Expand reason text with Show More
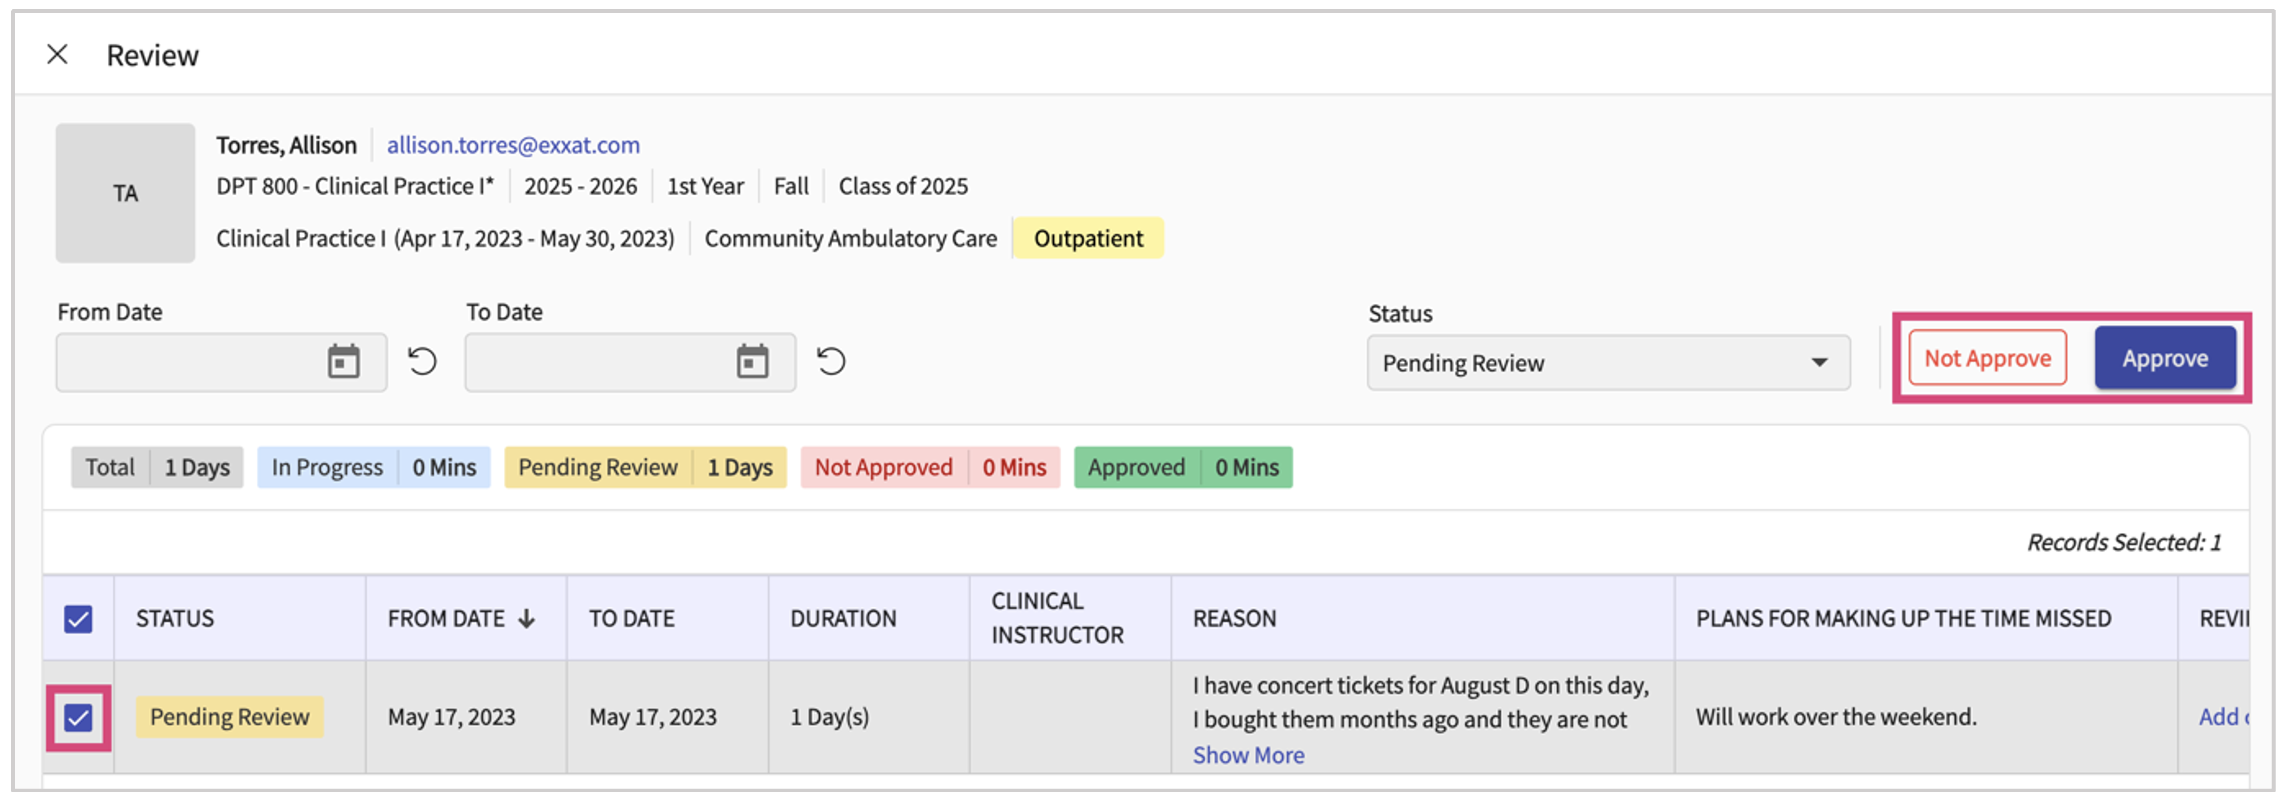Screen dimensions: 2284x802 click(x=1248, y=755)
